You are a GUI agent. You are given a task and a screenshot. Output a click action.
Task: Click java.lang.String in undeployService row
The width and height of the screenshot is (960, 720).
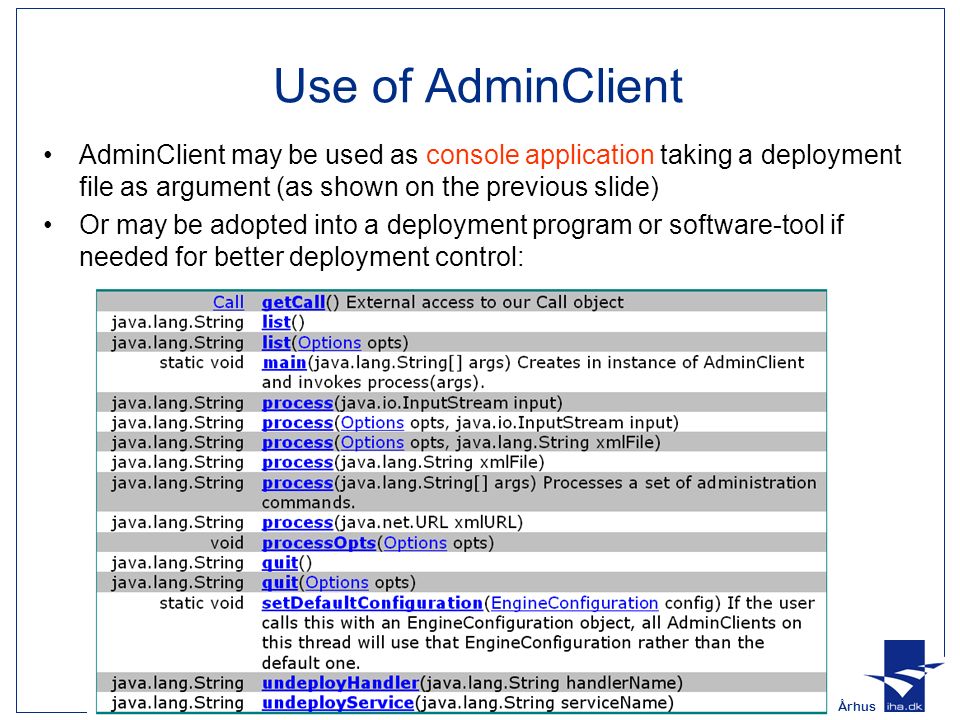[x=178, y=703]
